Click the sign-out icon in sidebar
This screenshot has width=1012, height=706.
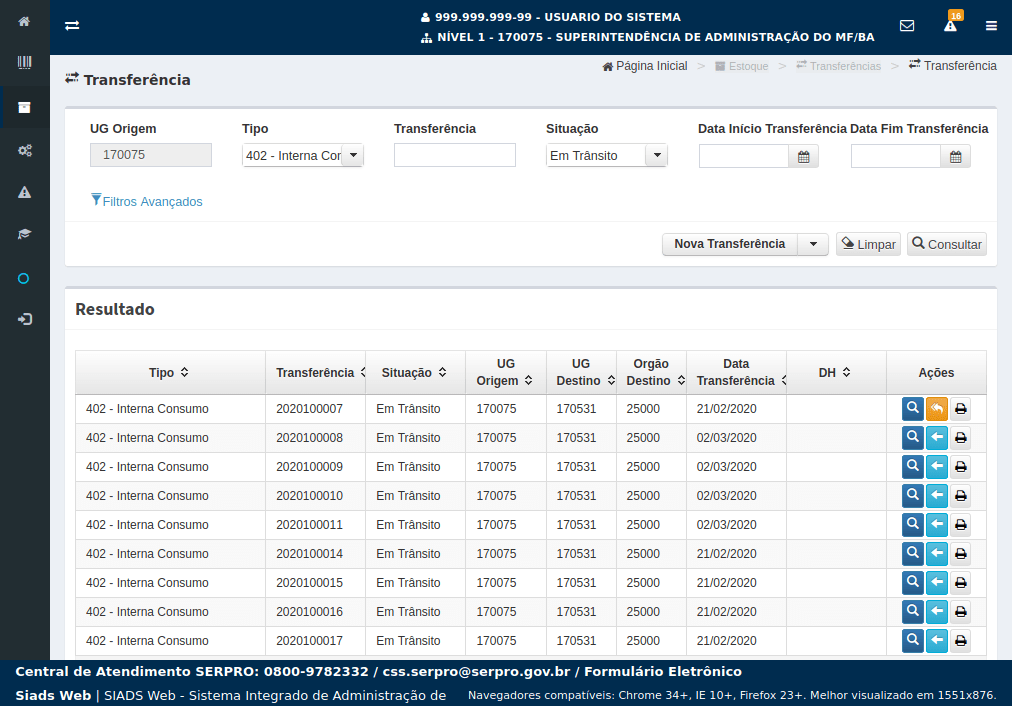[x=25, y=319]
